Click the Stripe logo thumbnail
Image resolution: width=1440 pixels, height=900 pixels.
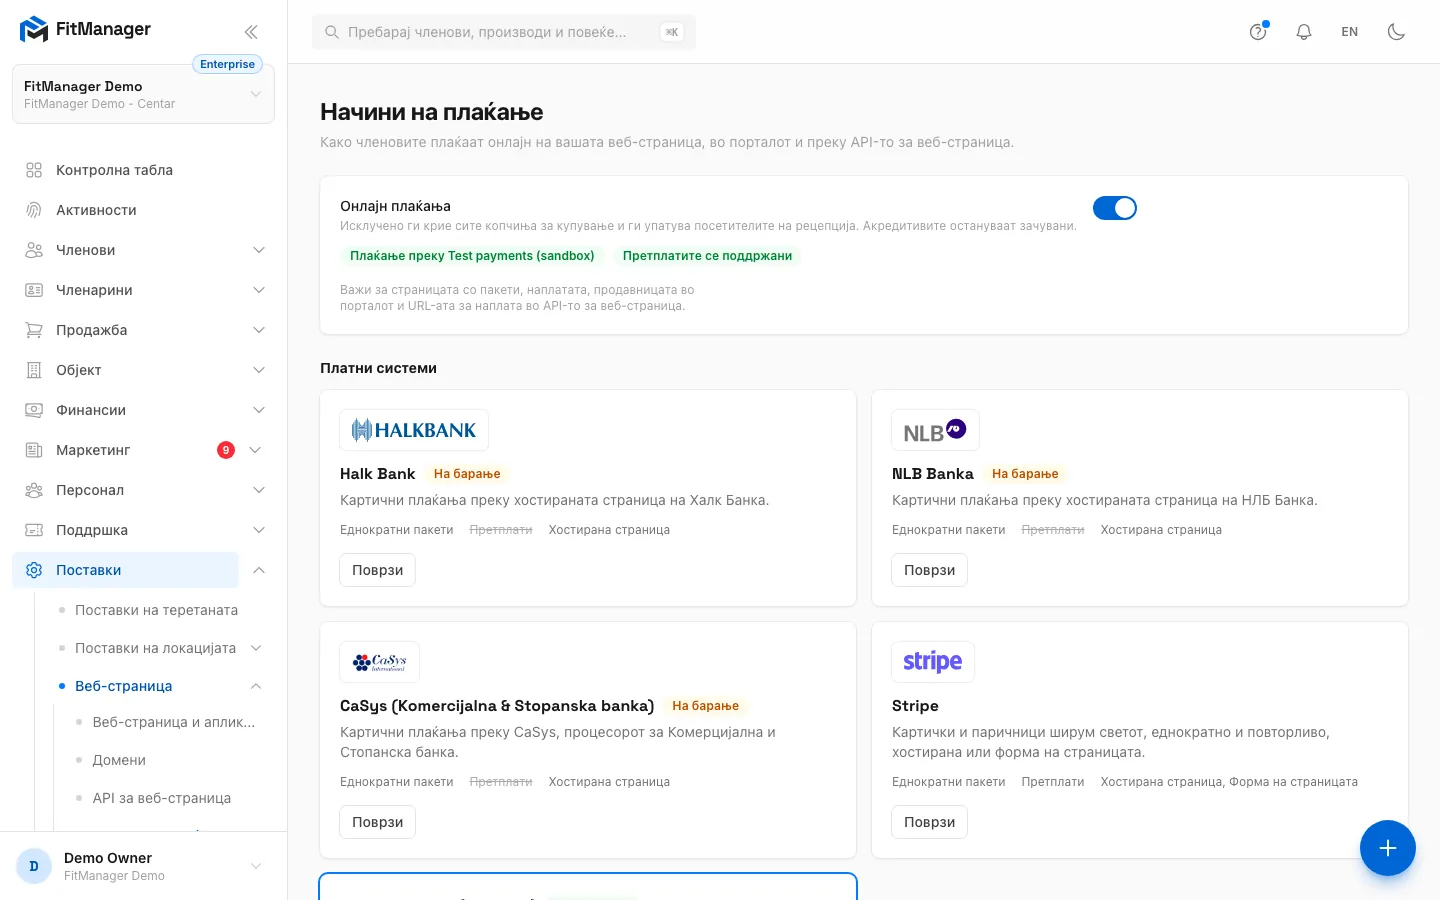click(932, 662)
